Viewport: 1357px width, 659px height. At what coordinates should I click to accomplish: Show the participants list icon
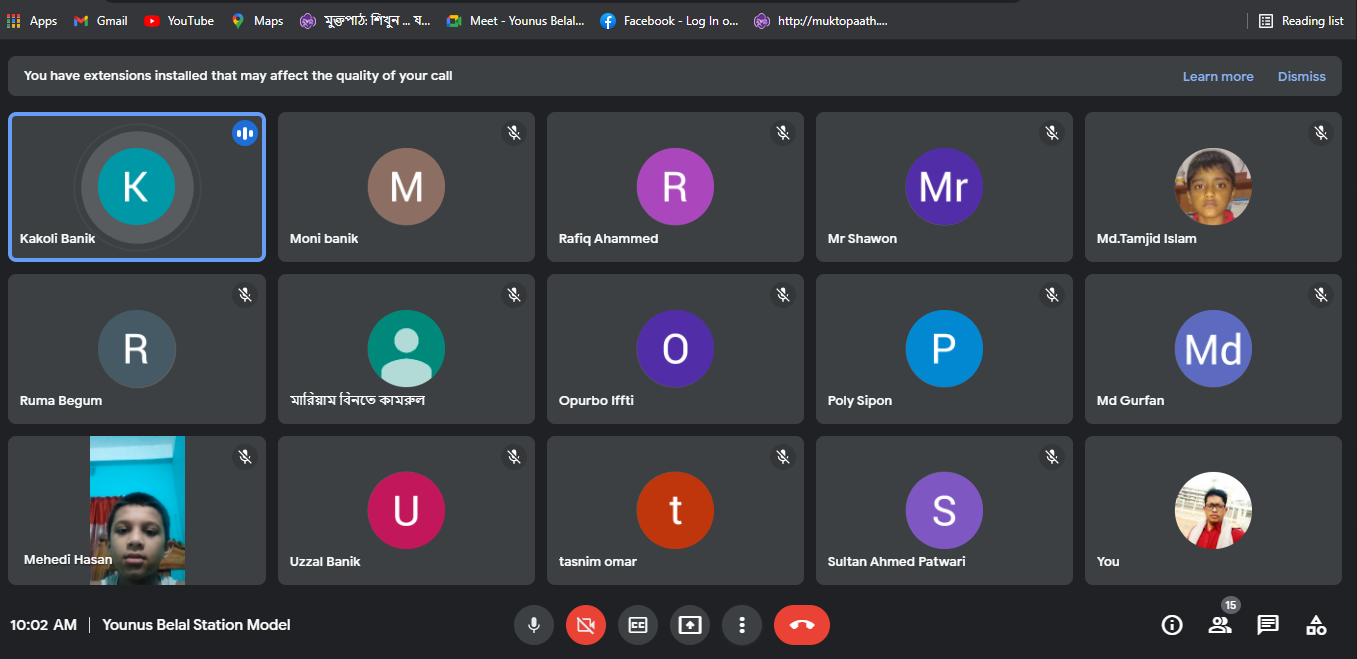pos(1220,625)
